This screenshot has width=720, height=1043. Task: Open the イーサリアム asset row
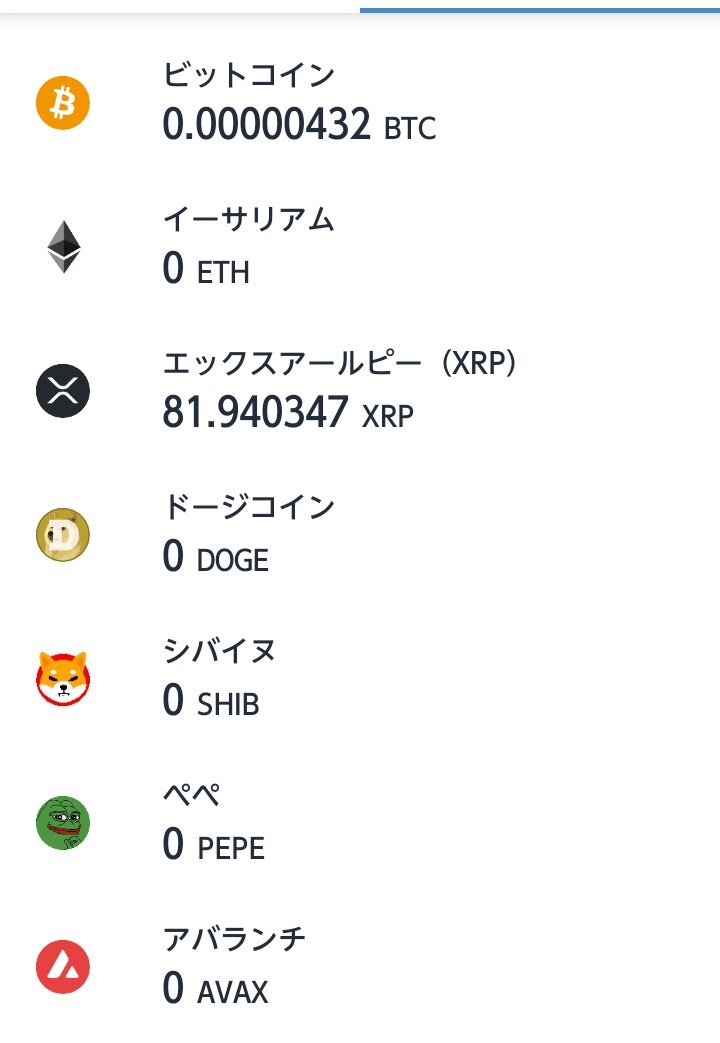coord(360,247)
